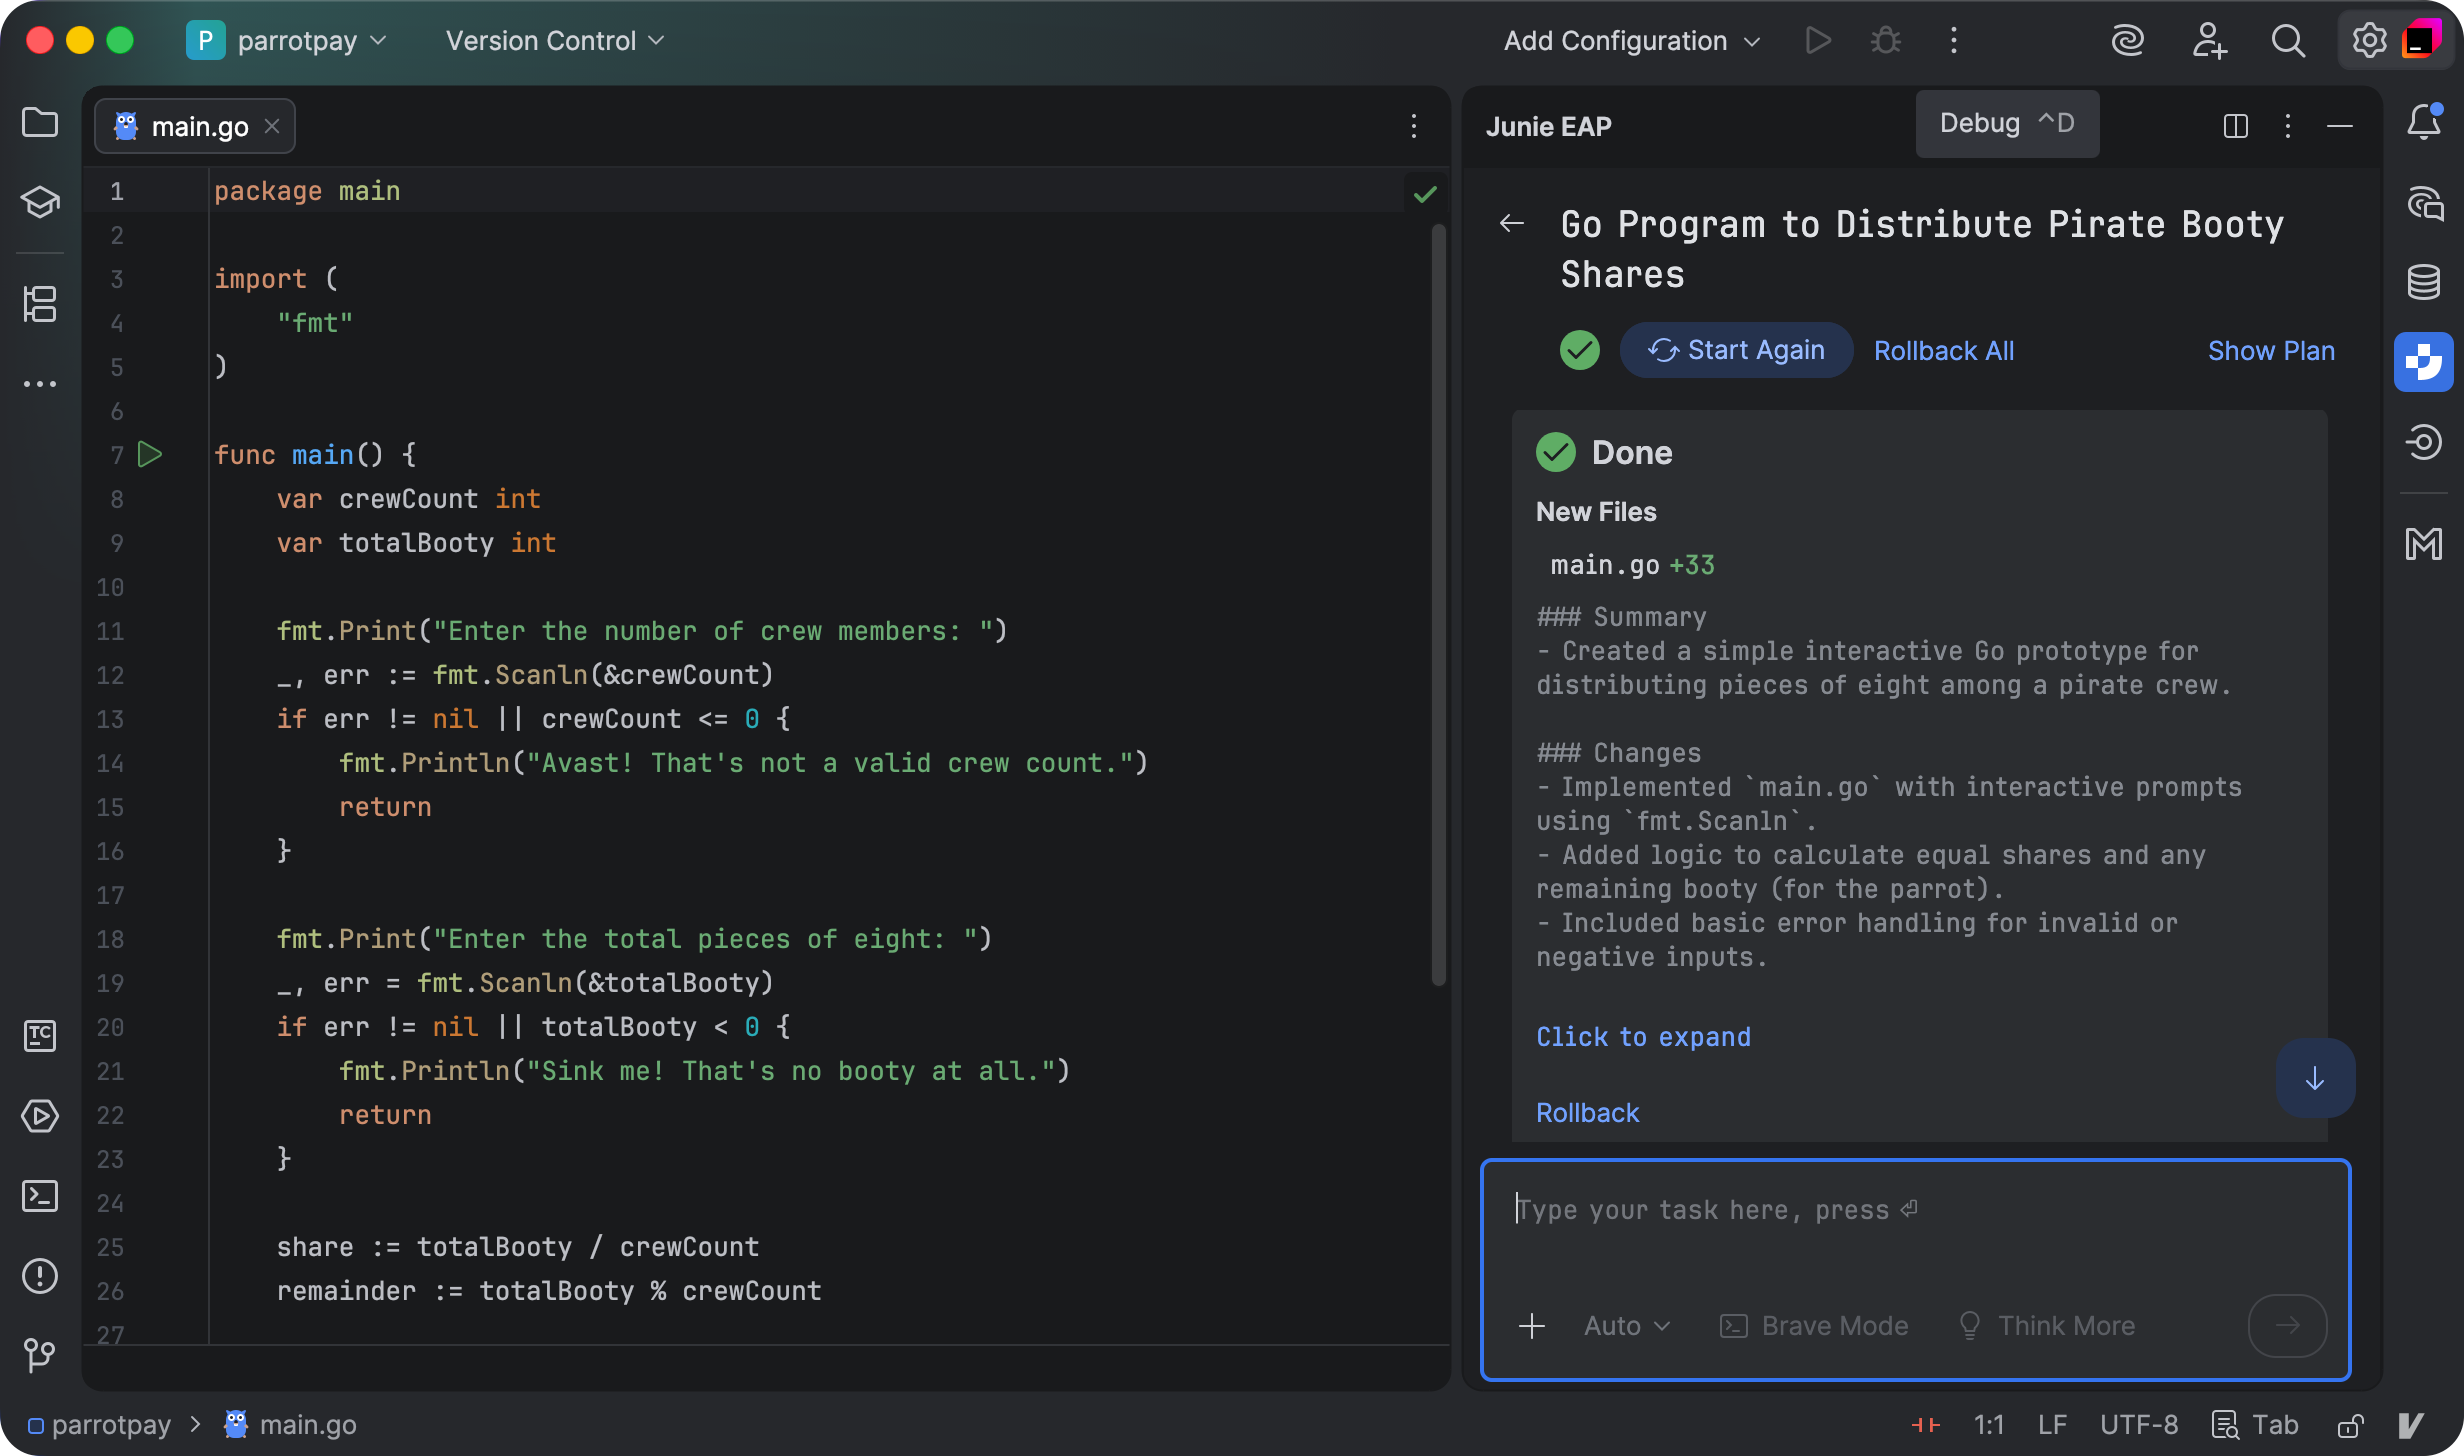The width and height of the screenshot is (2464, 1456).
Task: Open the Git branch tool window
Action: click(40, 1355)
